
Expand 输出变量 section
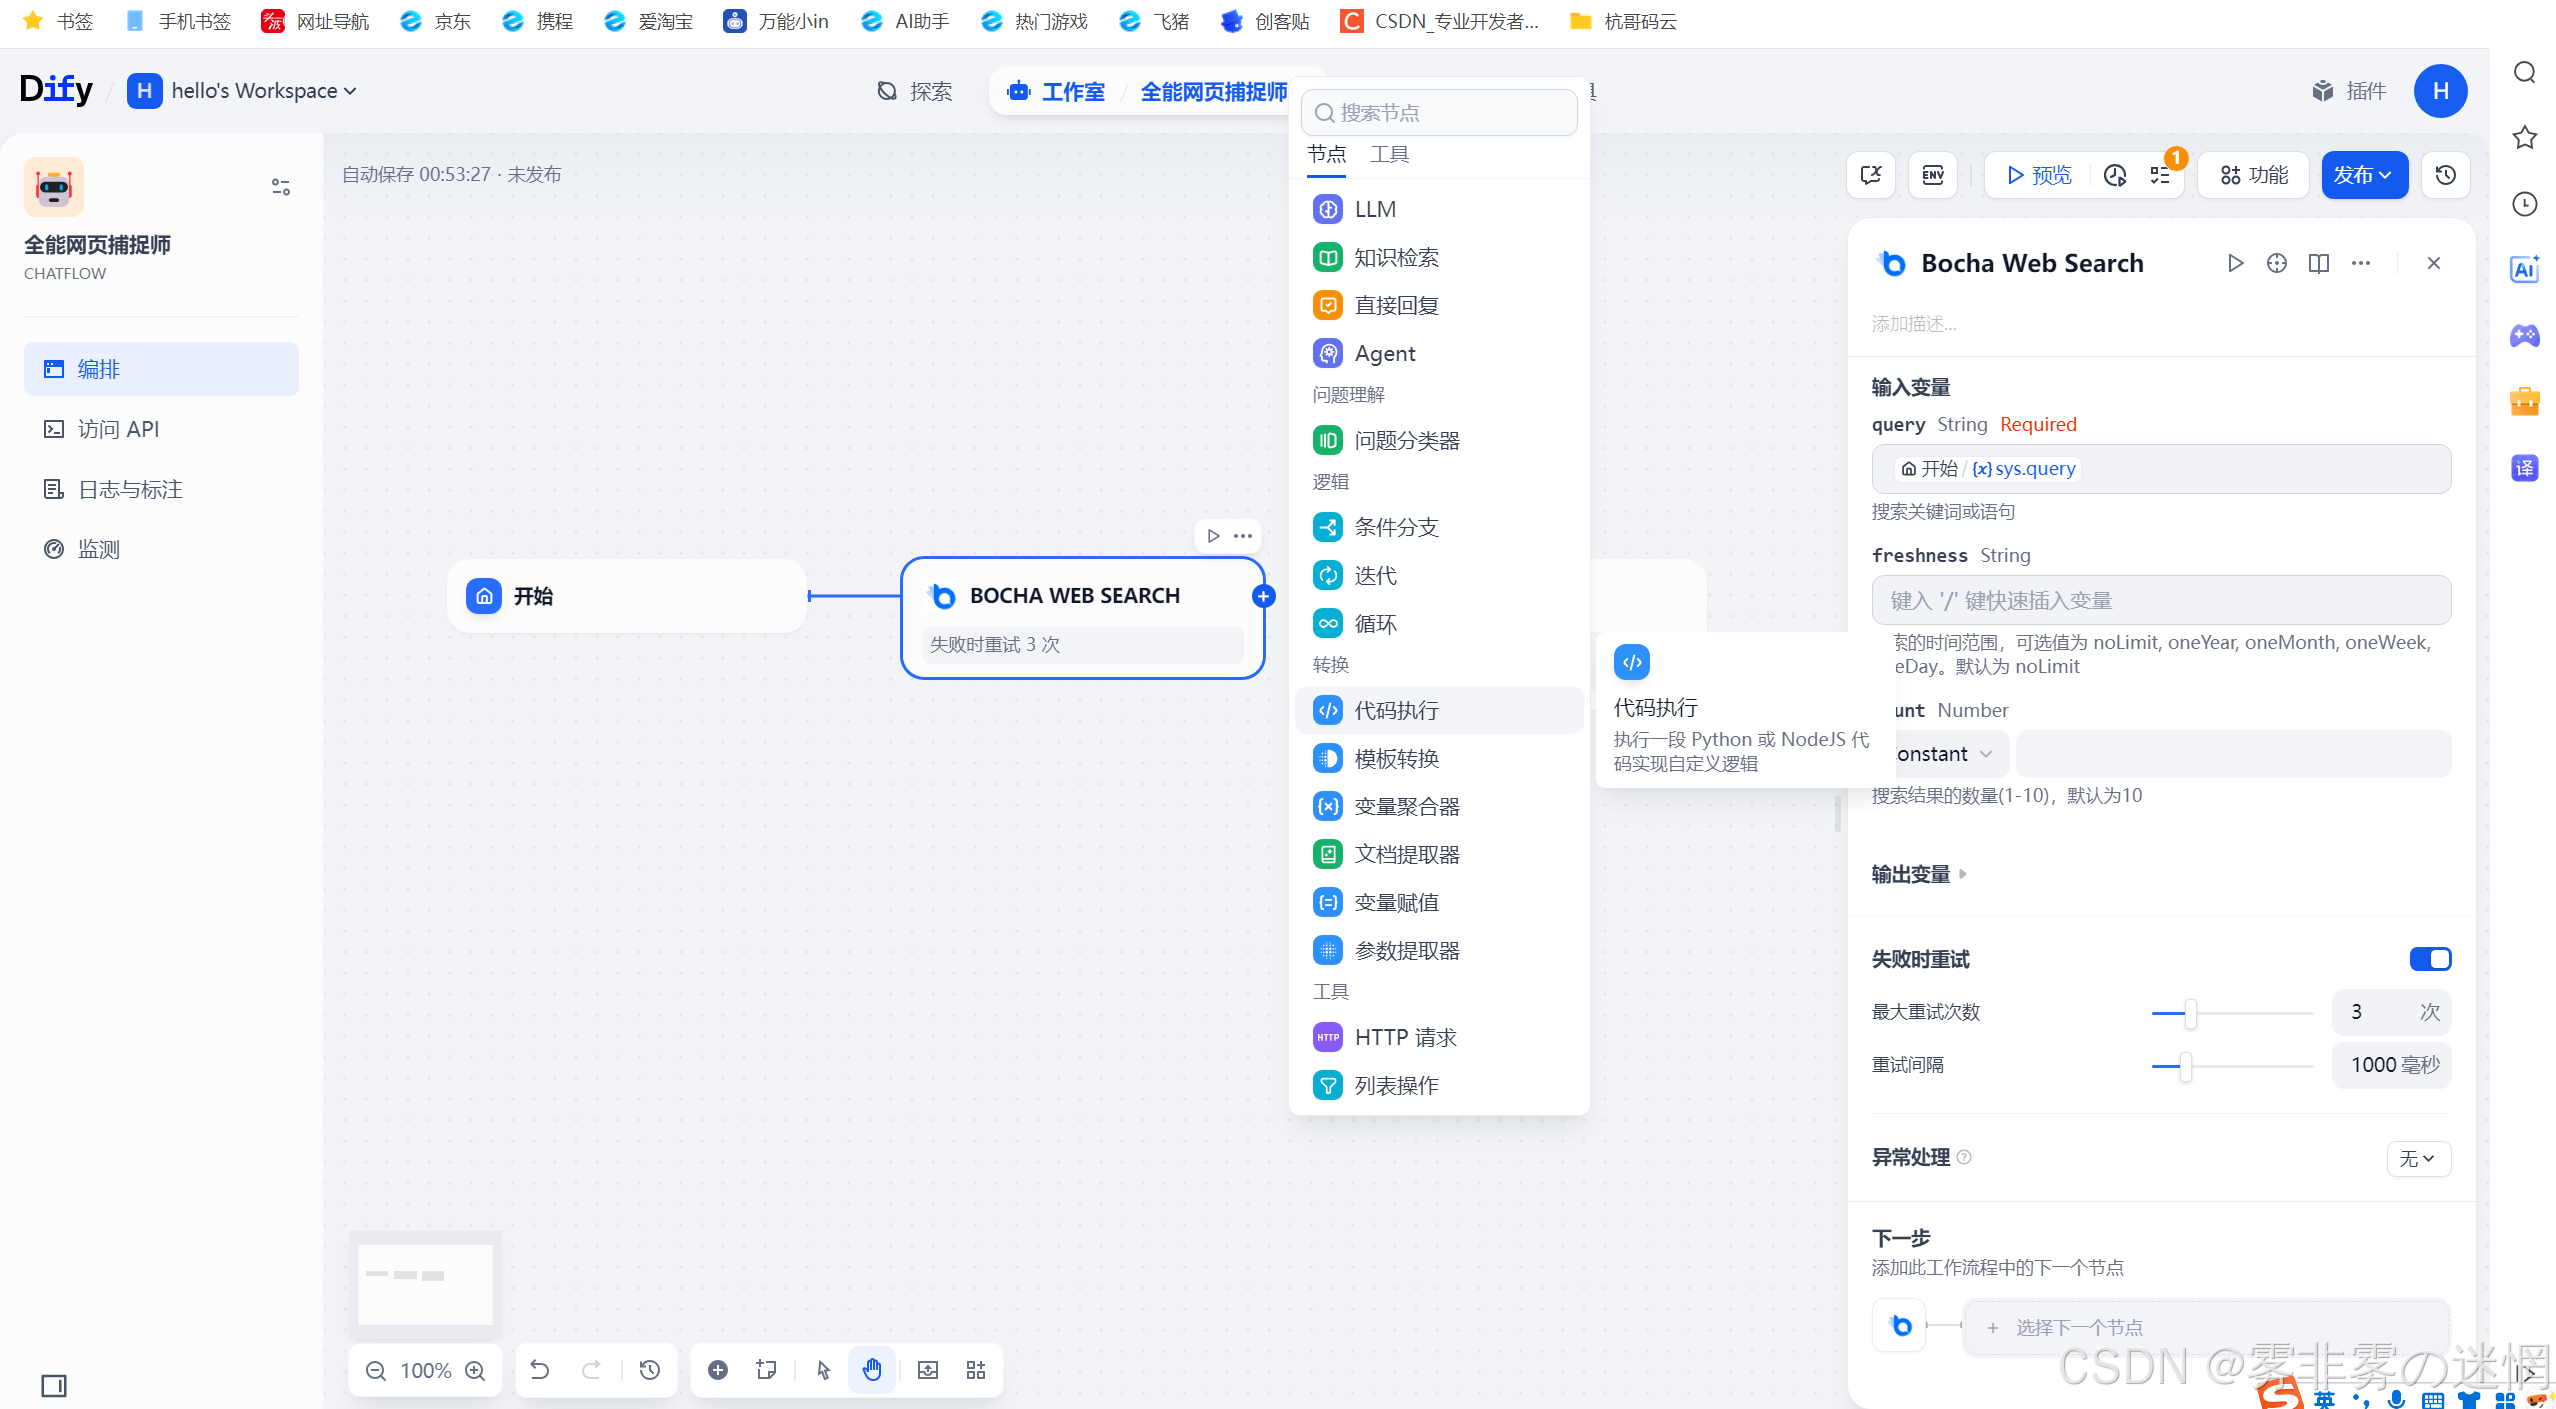tap(1919, 874)
